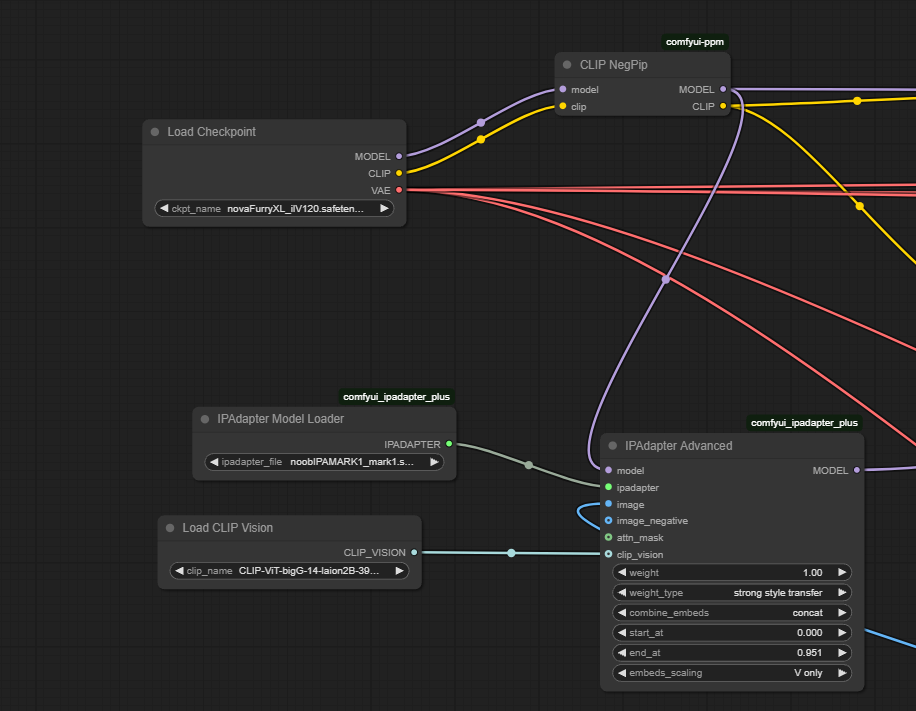The height and width of the screenshot is (711, 916).
Task: Select the IPAdapter Advanced node title
Action: click(x=678, y=446)
